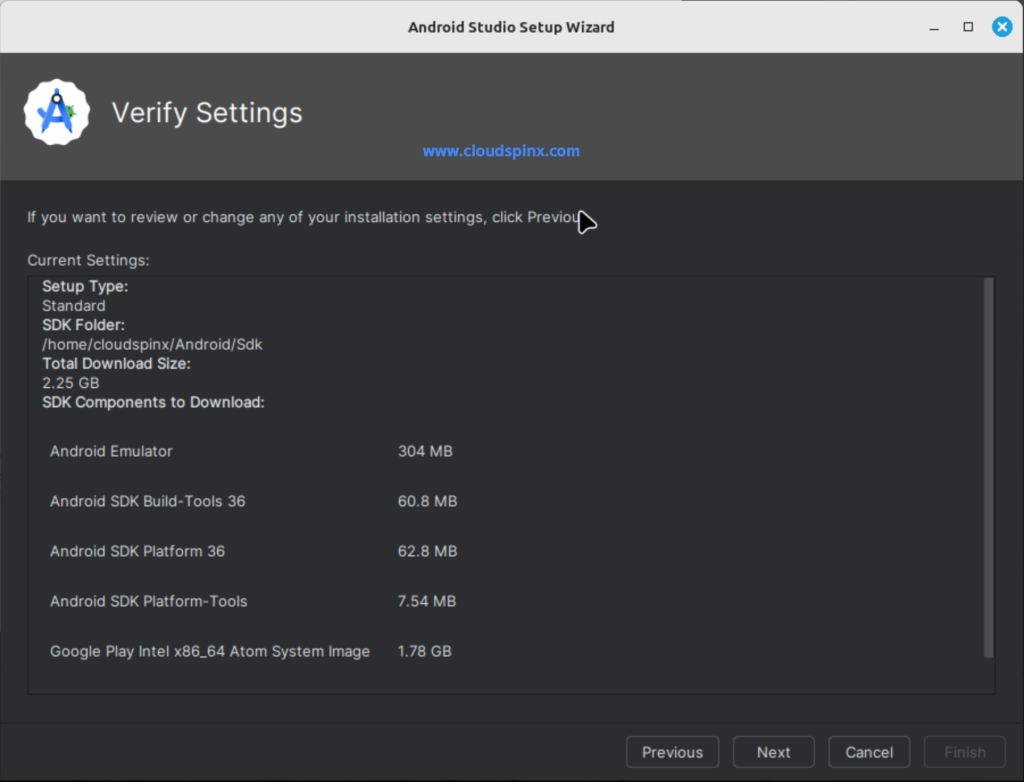Click the Setup Type label
This screenshot has width=1024, height=782.
pyautogui.click(x=85, y=286)
